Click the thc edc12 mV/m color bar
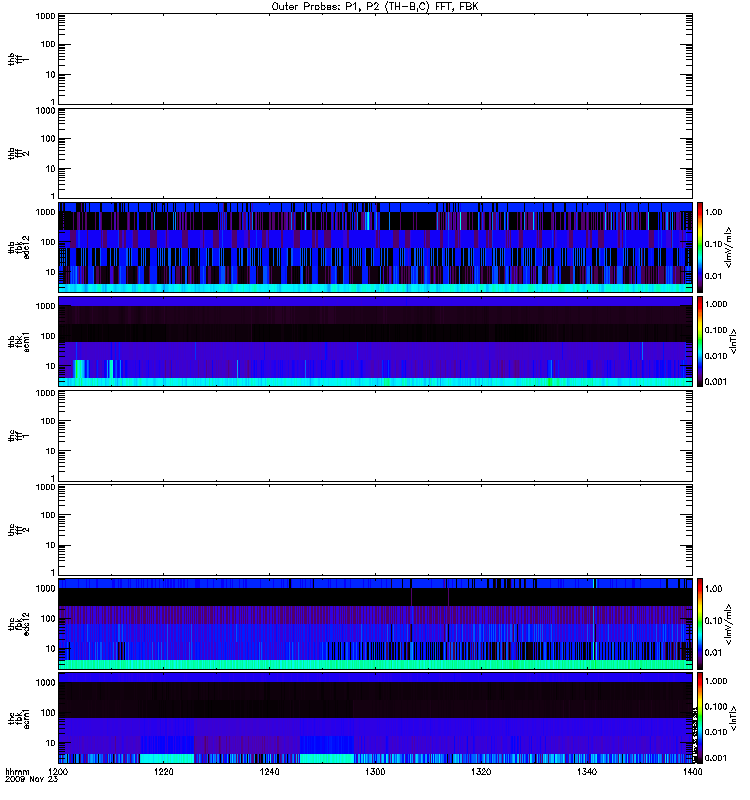This screenshot has height=800, width=750. [x=700, y=624]
